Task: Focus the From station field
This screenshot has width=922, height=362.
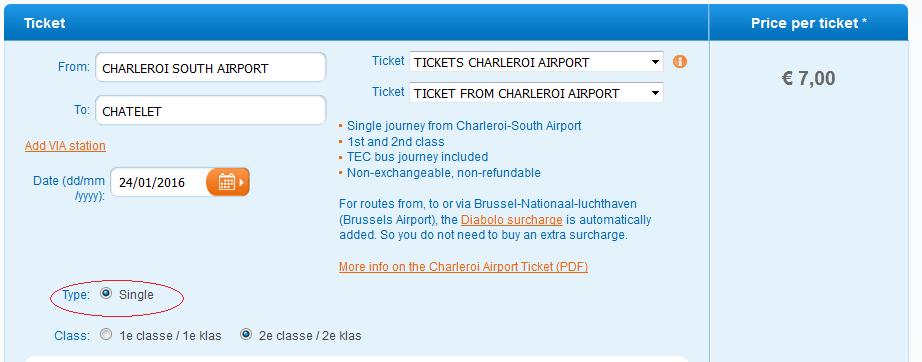Action: click(x=211, y=68)
